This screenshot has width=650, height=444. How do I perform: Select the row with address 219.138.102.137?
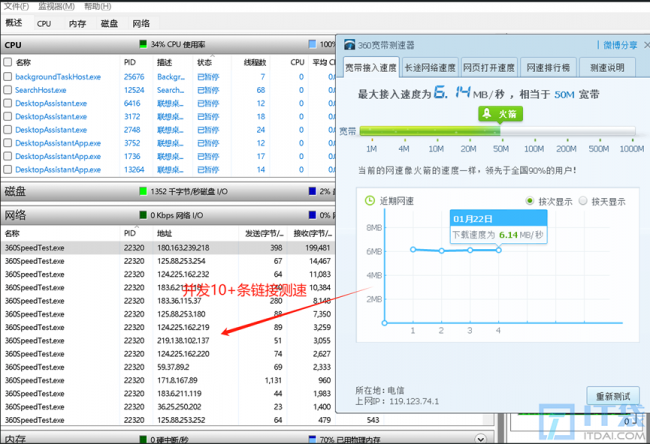point(168,340)
